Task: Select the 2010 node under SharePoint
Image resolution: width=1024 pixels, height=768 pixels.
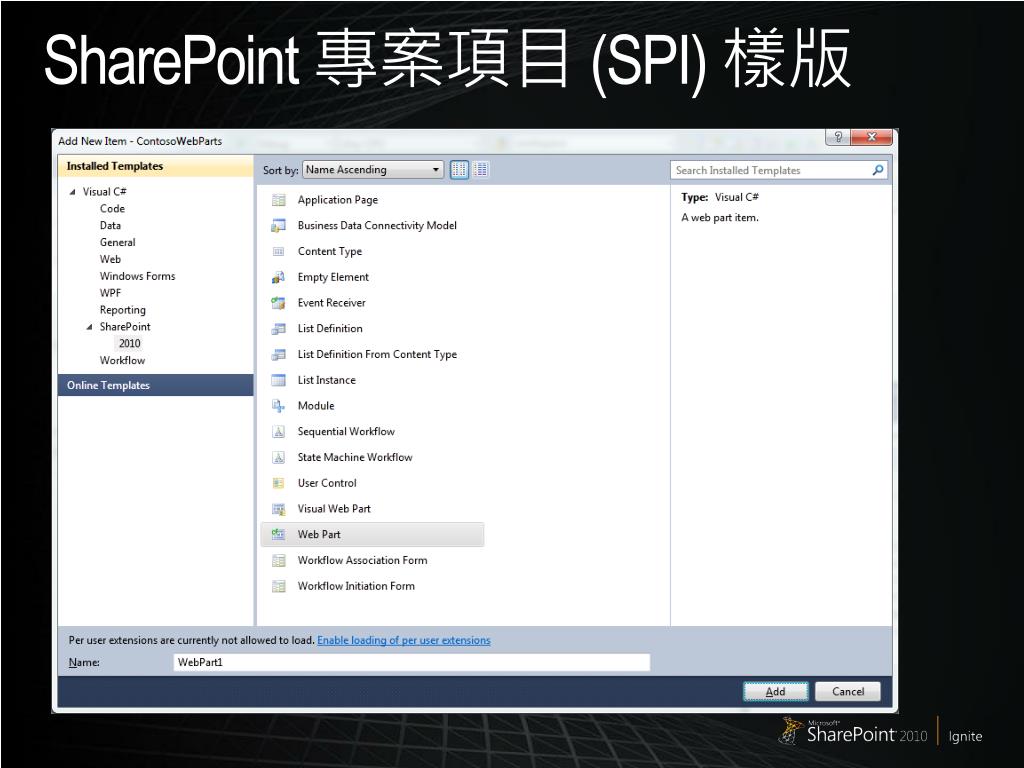Action: (x=129, y=344)
